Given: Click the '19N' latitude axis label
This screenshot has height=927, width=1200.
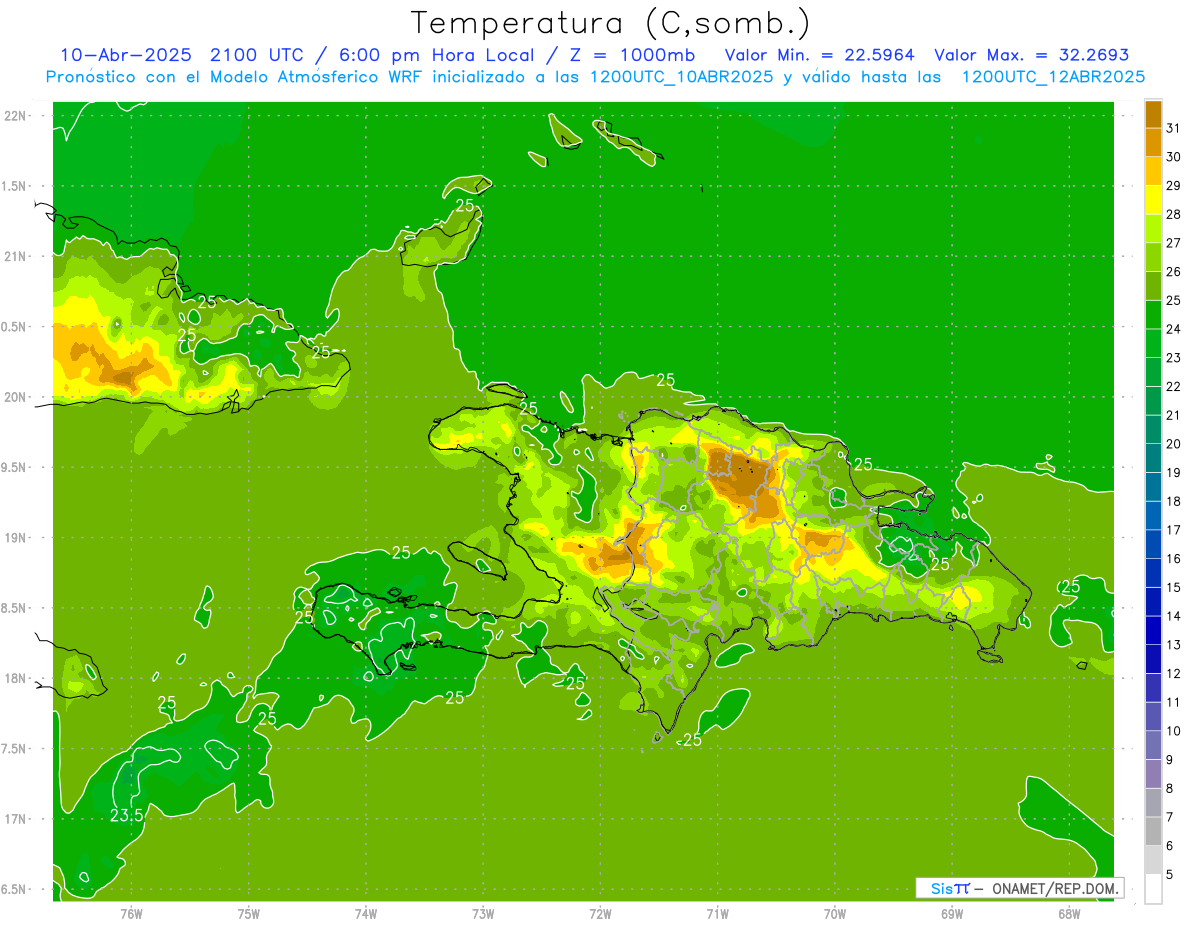Looking at the screenshot, I should coord(16,537).
